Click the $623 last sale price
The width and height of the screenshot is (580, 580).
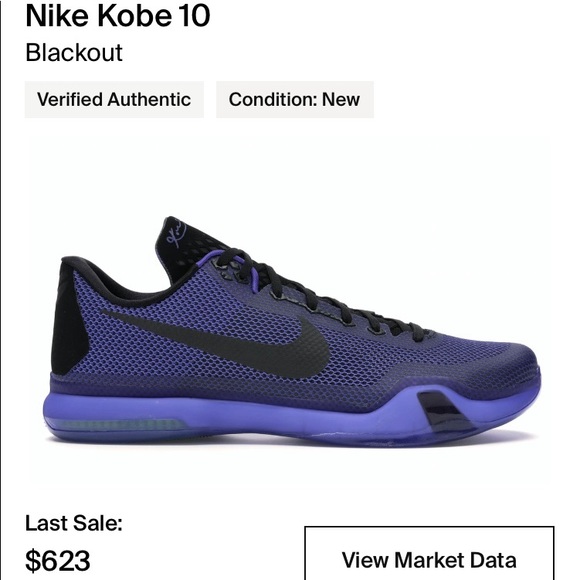(57, 561)
